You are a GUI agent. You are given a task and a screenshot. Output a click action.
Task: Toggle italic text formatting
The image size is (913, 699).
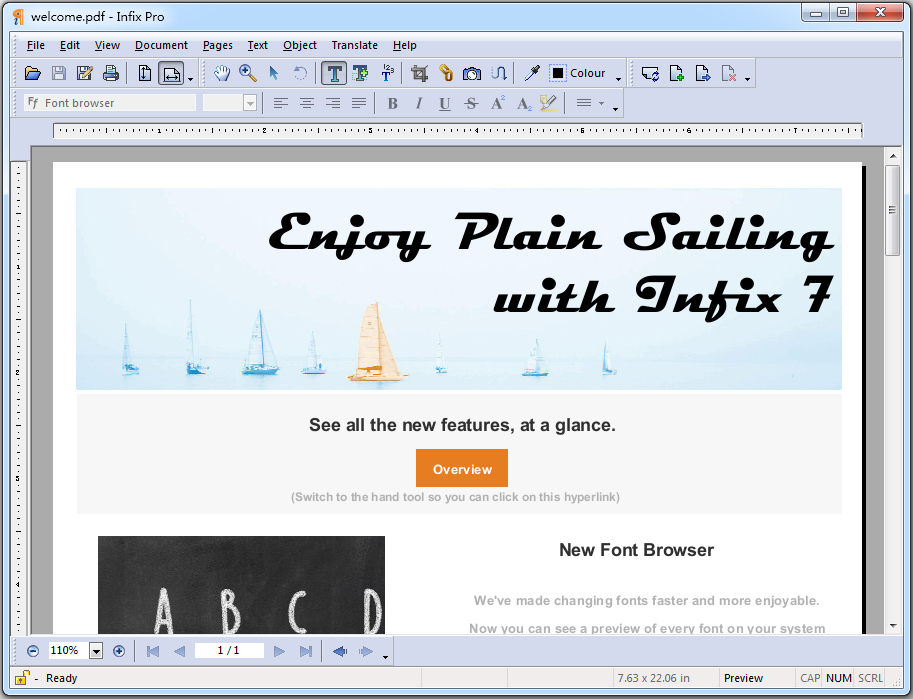pos(418,103)
